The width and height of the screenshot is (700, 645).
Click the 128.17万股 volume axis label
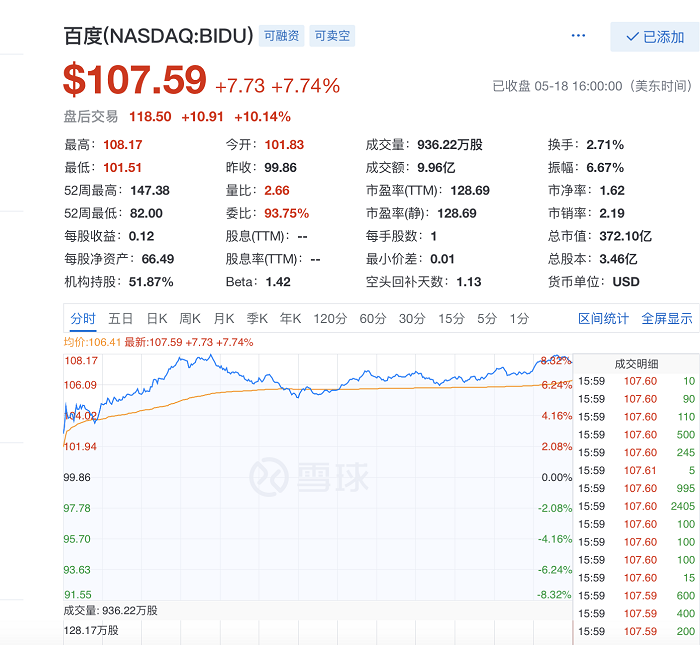pos(91,630)
